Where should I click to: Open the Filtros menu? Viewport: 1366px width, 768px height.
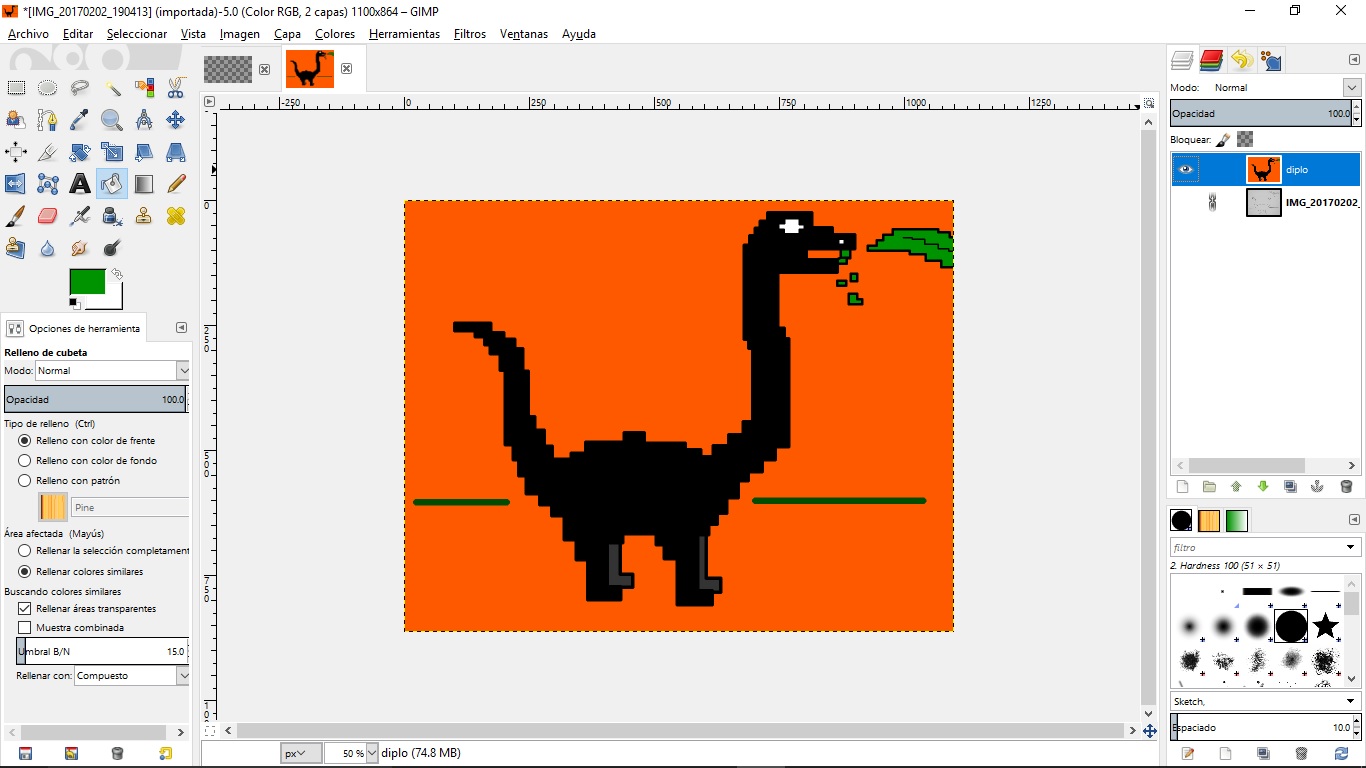point(470,34)
